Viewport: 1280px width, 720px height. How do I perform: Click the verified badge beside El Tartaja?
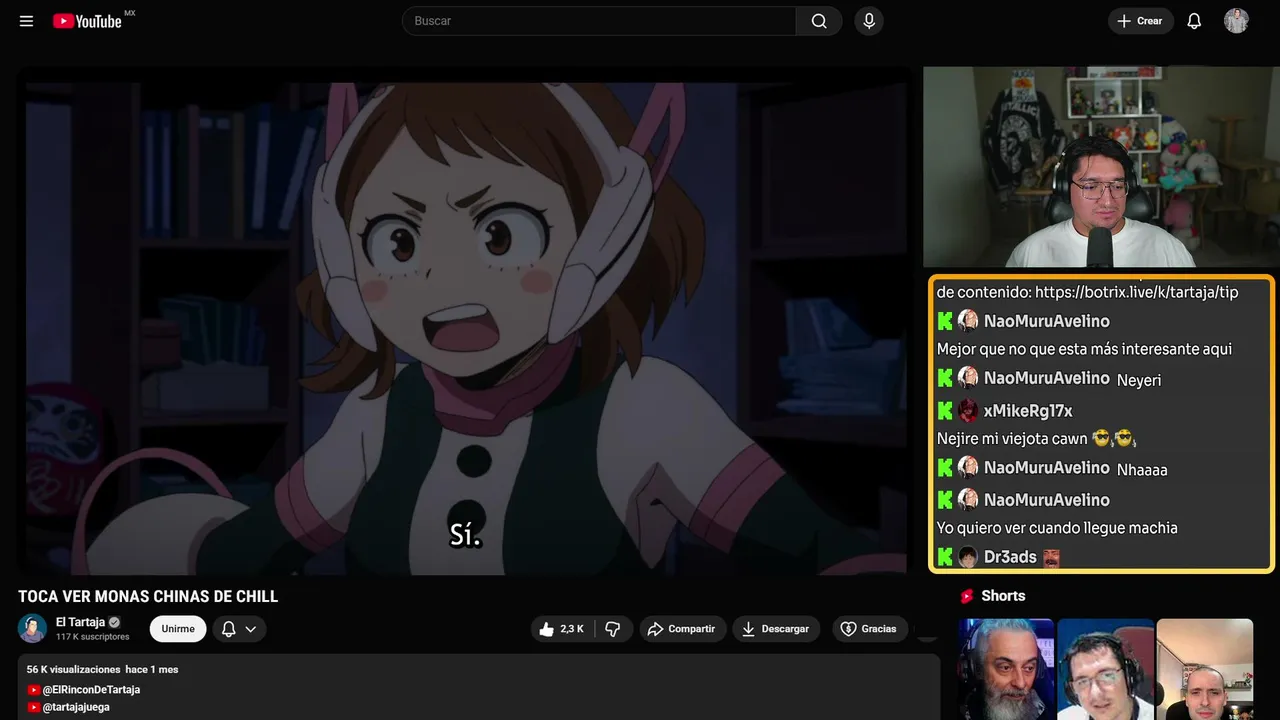[x=114, y=622]
